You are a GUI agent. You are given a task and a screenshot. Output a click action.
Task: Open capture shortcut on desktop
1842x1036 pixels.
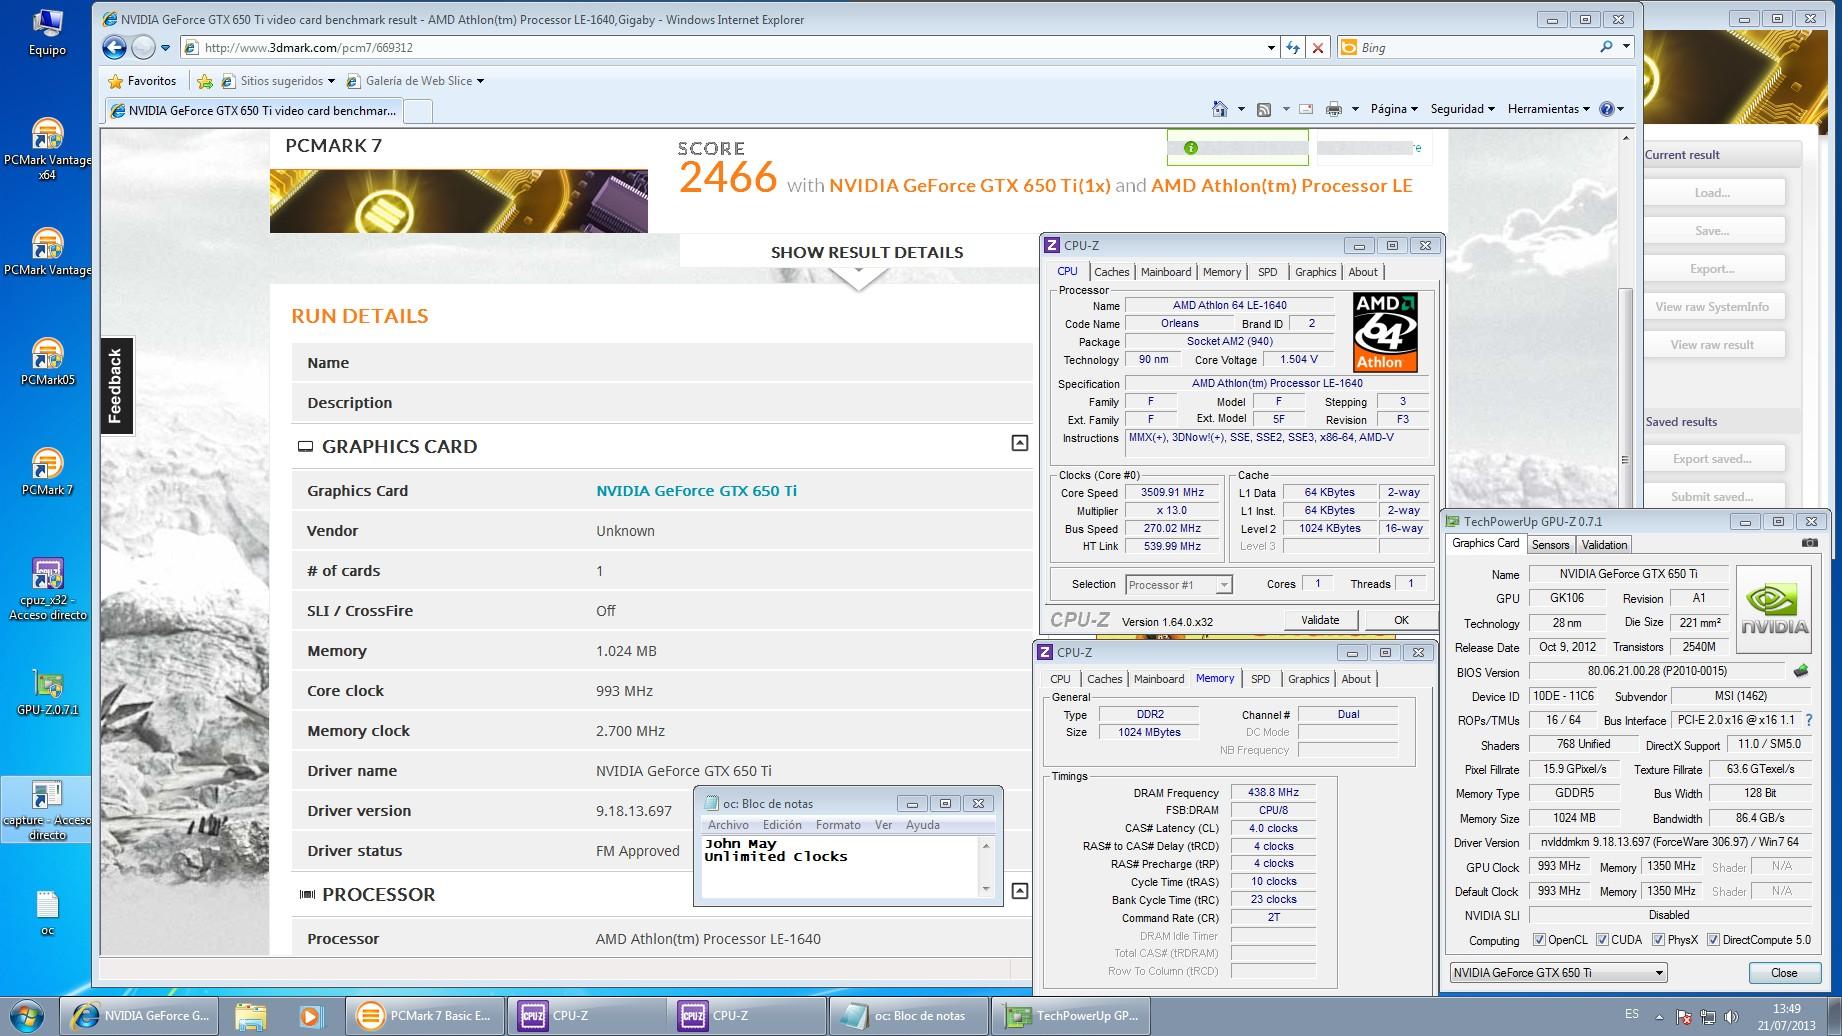tap(47, 810)
